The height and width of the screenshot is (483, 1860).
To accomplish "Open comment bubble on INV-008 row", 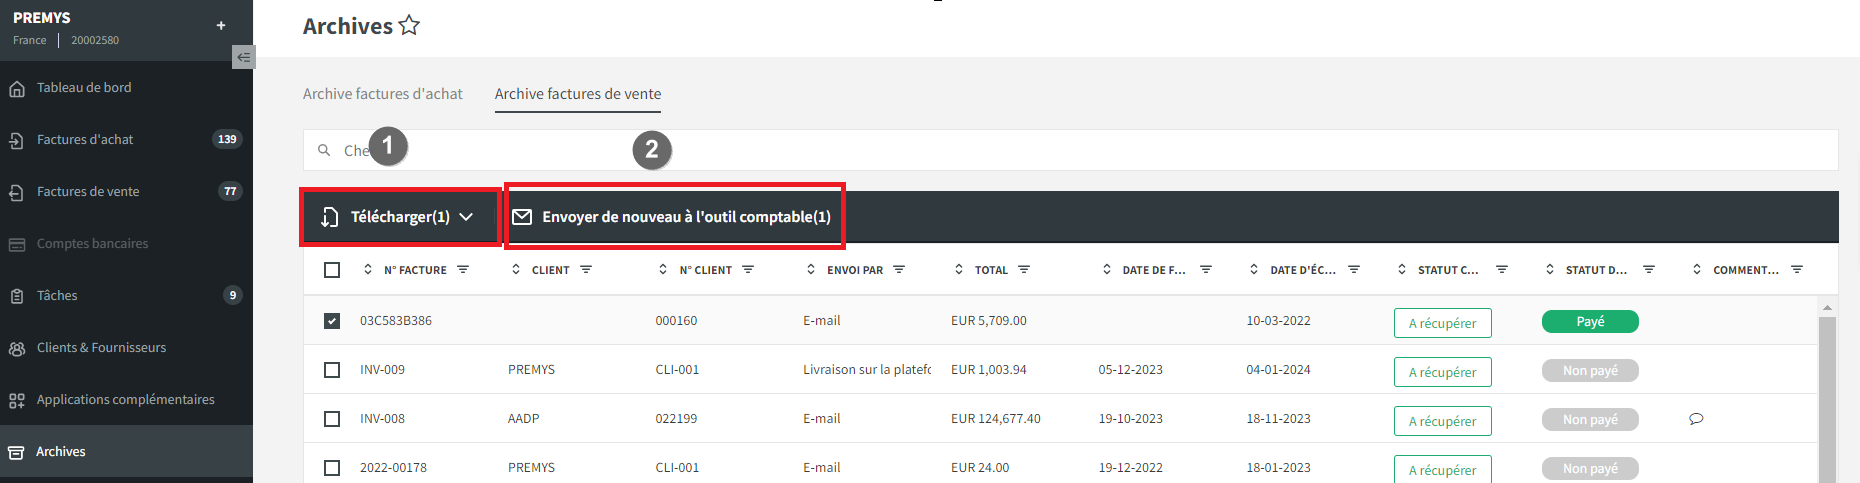I will (1696, 419).
